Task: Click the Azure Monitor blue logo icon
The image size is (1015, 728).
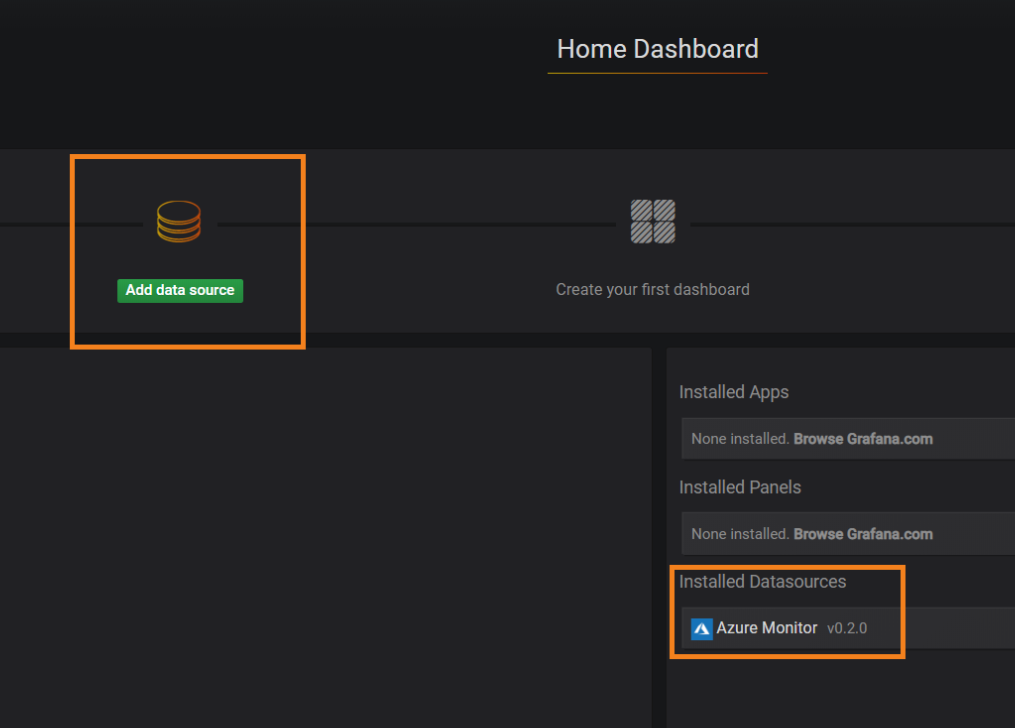Action: pos(702,629)
